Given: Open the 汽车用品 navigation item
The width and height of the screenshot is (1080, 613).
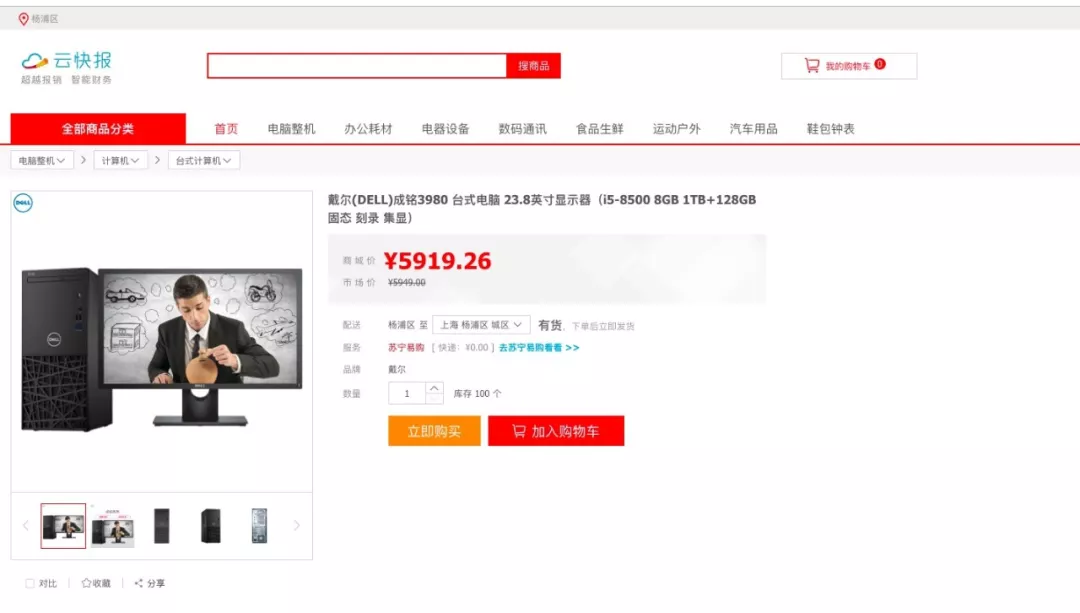Looking at the screenshot, I should tap(754, 129).
